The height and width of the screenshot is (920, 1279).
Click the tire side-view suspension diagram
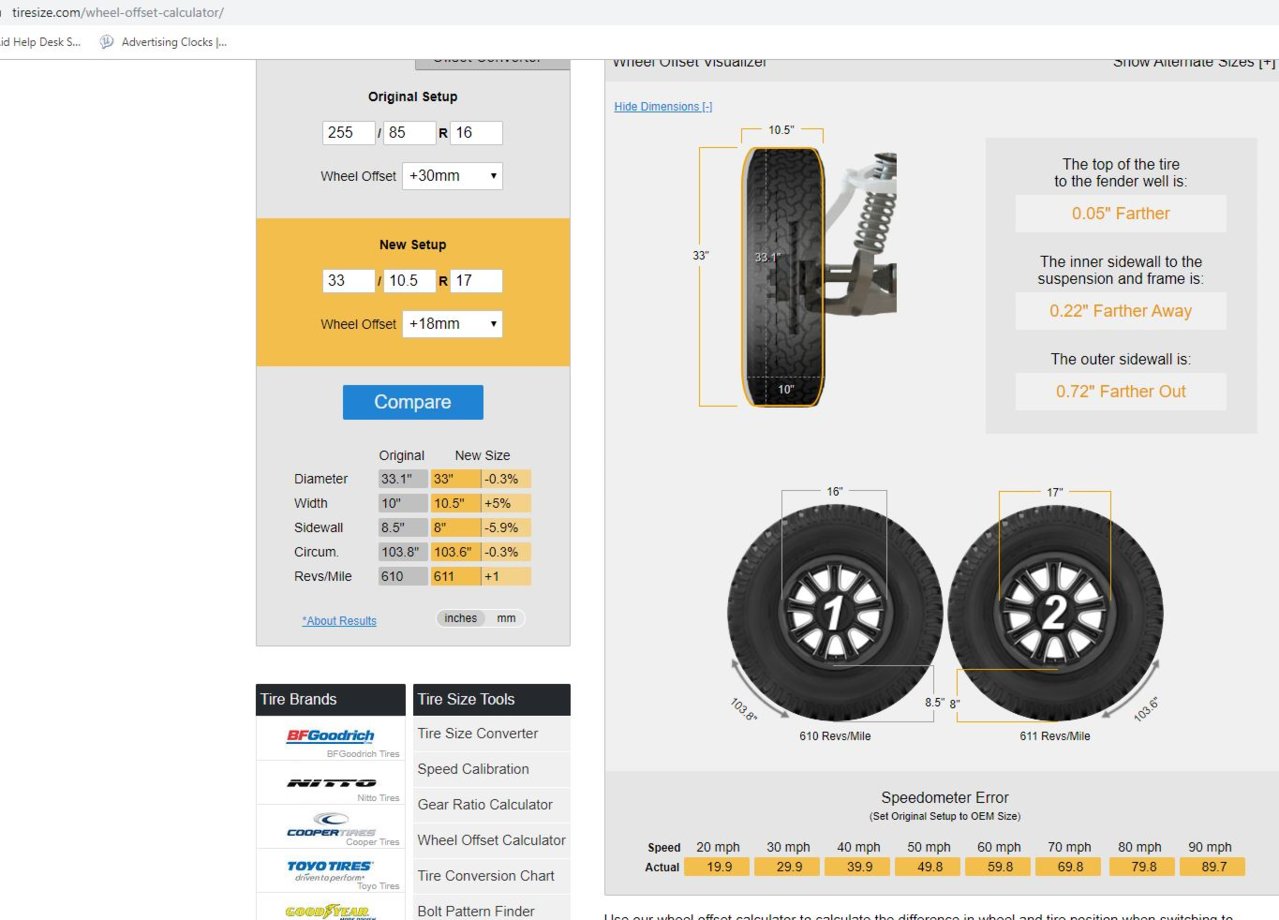click(x=819, y=280)
